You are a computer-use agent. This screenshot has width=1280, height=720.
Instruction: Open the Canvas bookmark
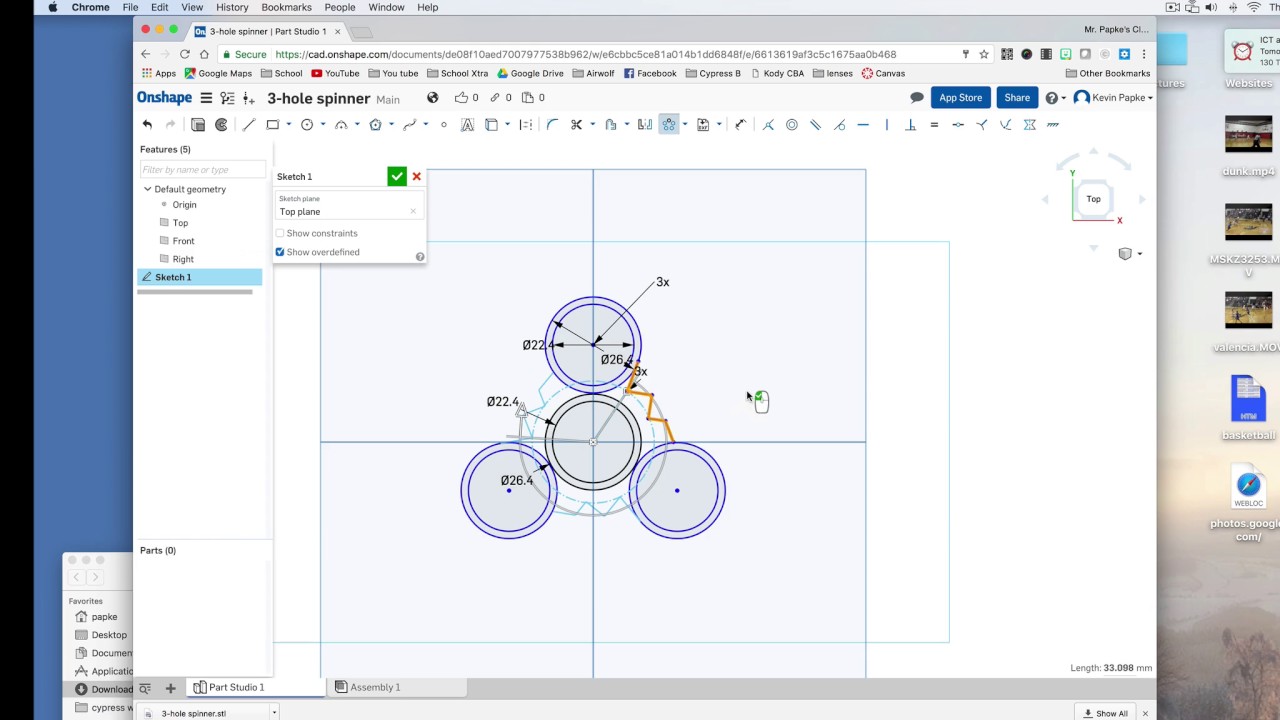883,73
